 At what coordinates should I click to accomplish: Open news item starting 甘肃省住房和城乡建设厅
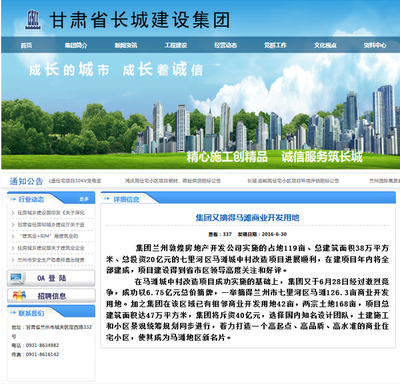[x=51, y=225]
